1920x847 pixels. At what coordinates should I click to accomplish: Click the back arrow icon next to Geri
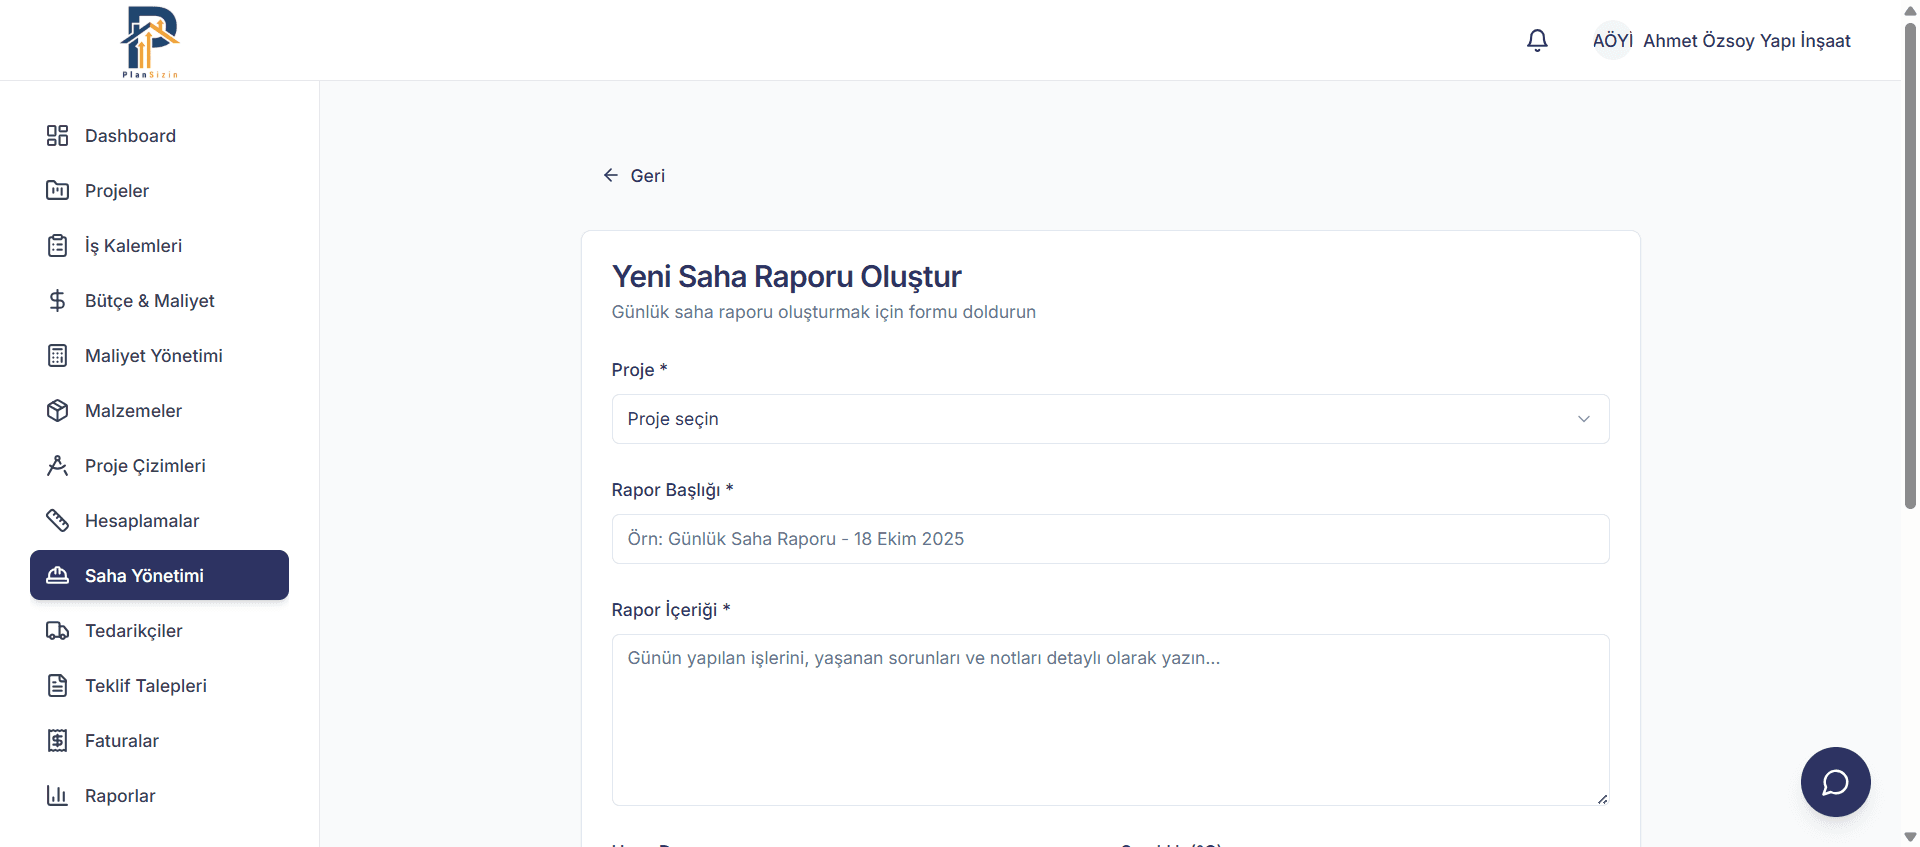pos(610,175)
